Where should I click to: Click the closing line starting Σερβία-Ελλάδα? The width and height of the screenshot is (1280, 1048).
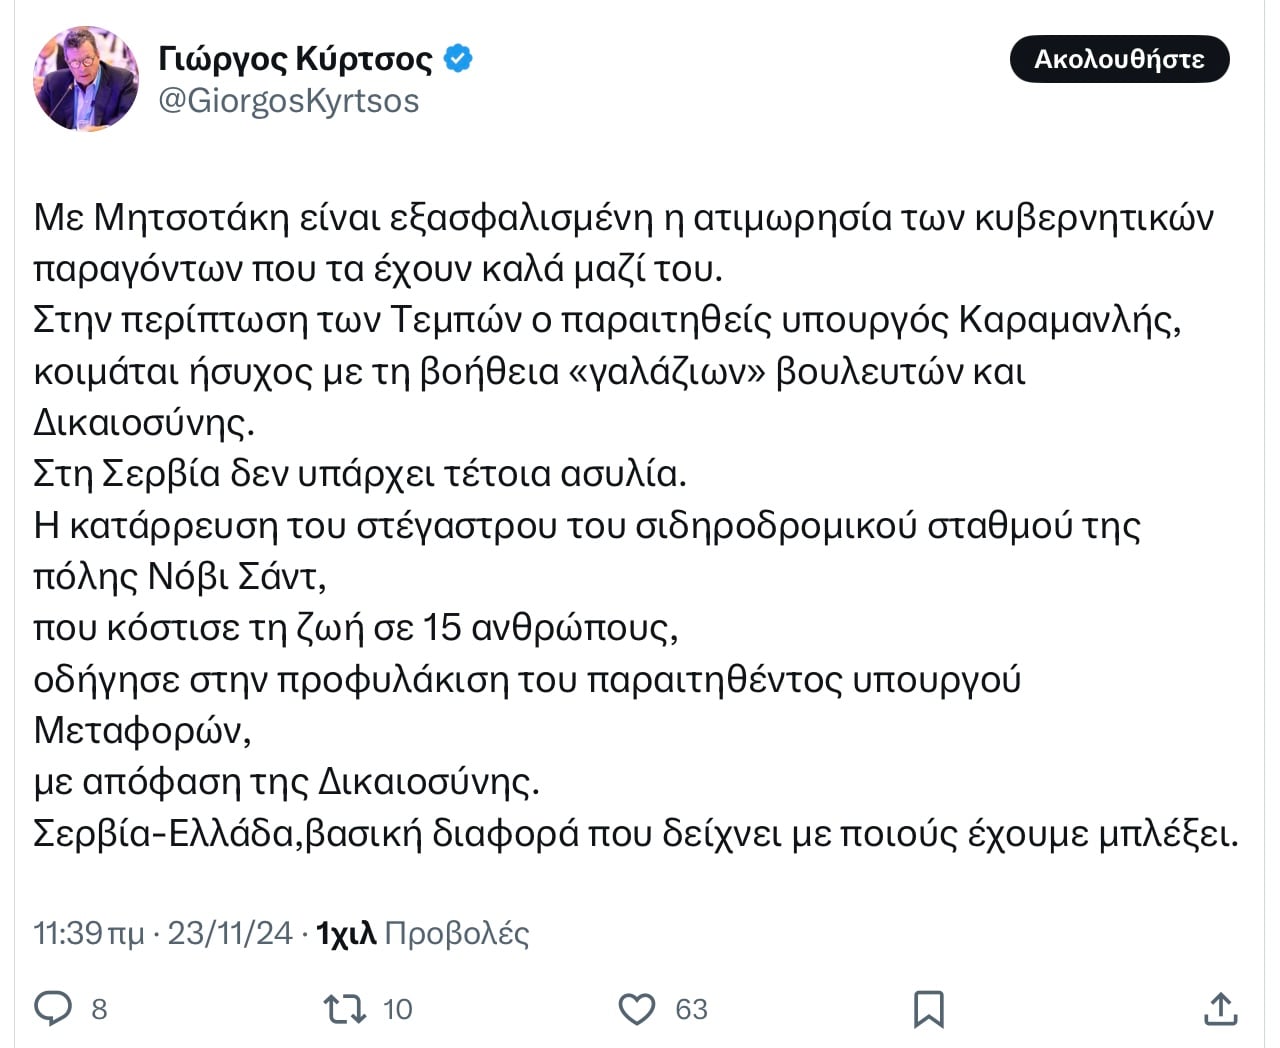tap(635, 834)
